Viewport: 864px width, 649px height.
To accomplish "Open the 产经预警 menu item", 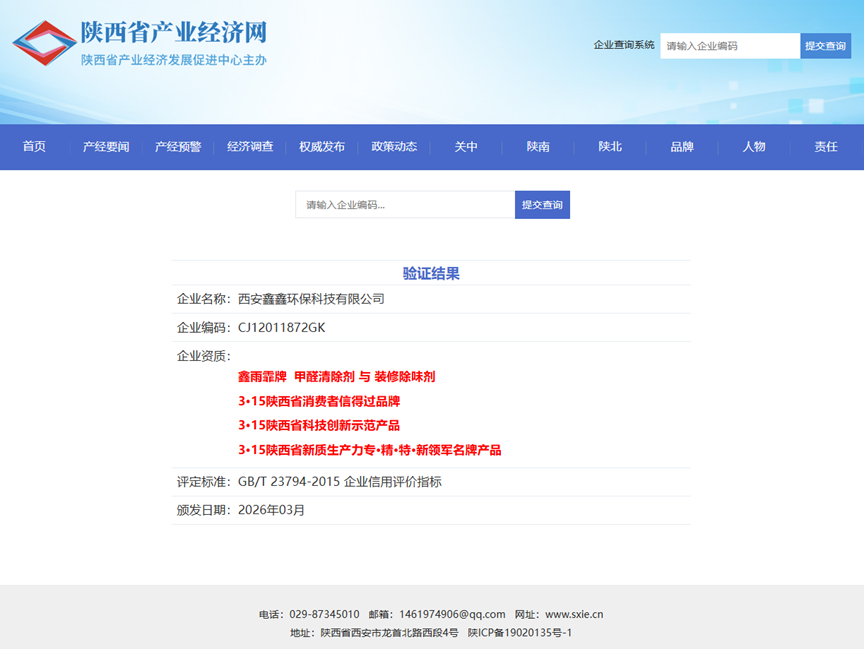I will [178, 147].
